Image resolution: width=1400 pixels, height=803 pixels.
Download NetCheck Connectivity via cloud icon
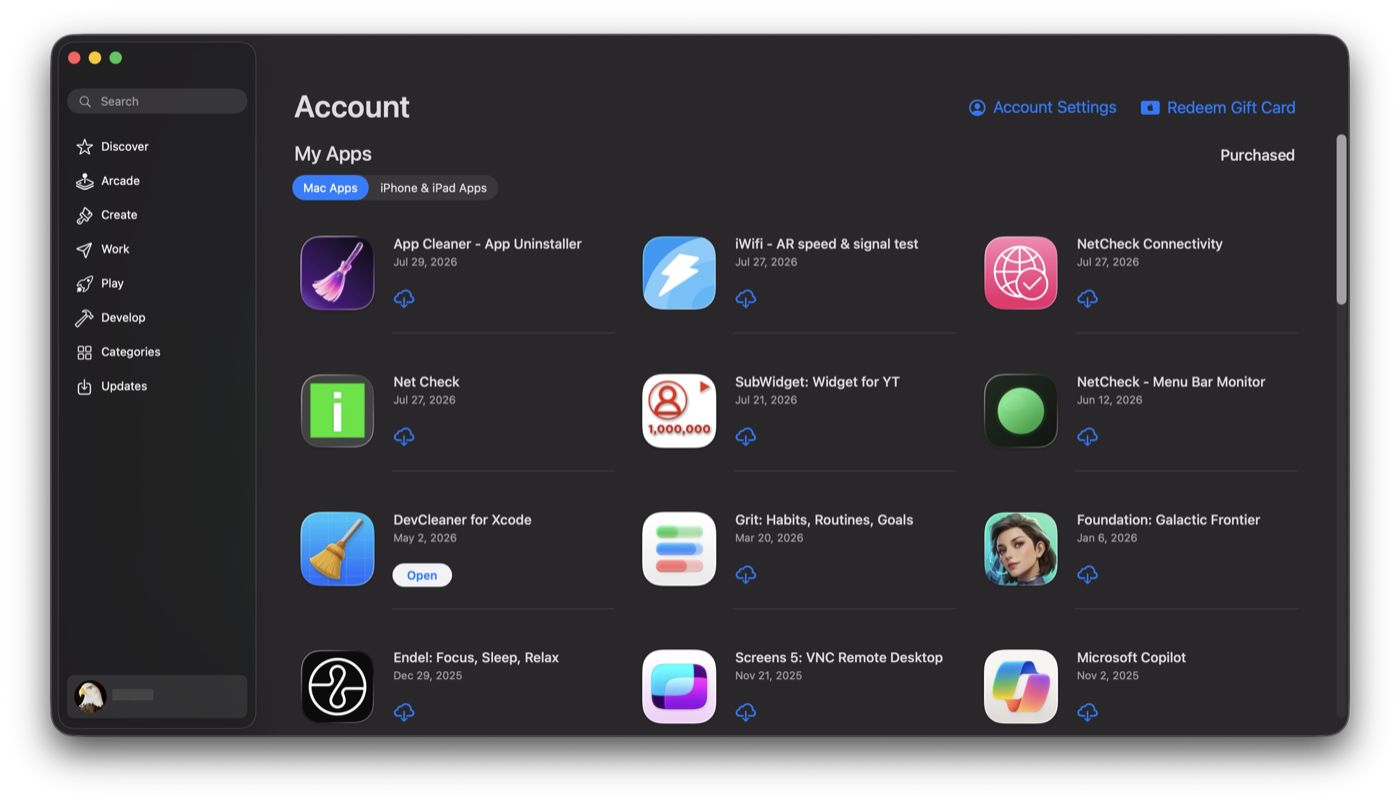point(1088,298)
